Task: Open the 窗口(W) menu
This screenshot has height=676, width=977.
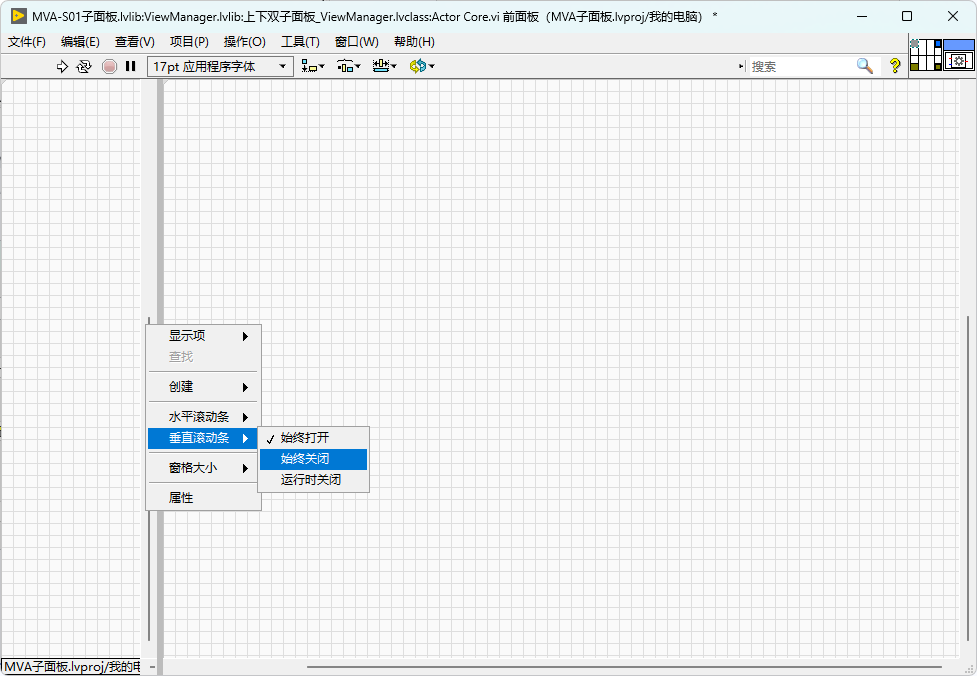Action: point(356,42)
